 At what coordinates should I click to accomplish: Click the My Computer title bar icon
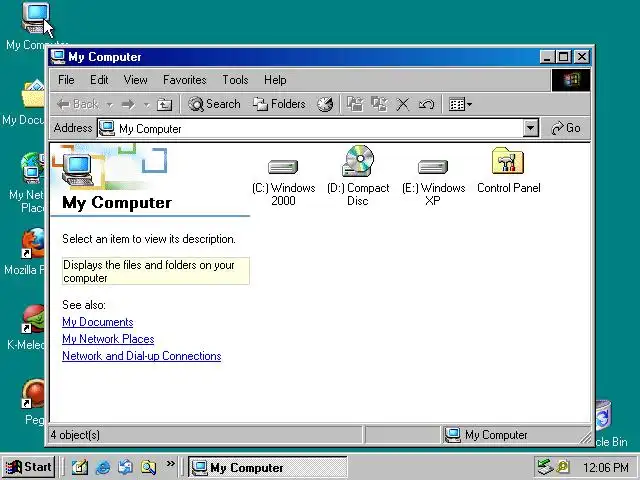[x=58, y=57]
